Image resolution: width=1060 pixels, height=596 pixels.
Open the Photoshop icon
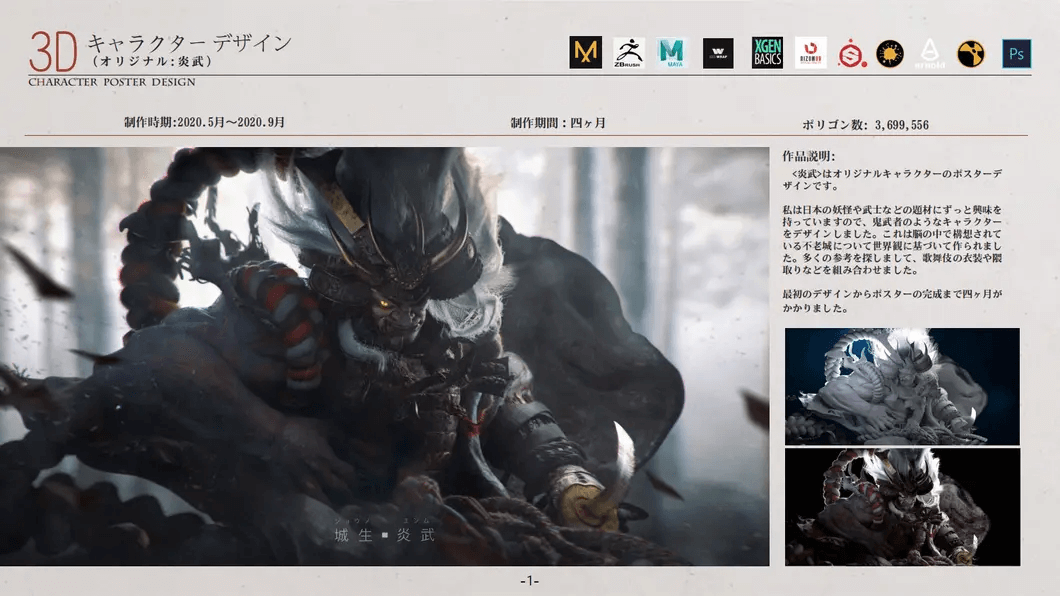tap(1014, 55)
